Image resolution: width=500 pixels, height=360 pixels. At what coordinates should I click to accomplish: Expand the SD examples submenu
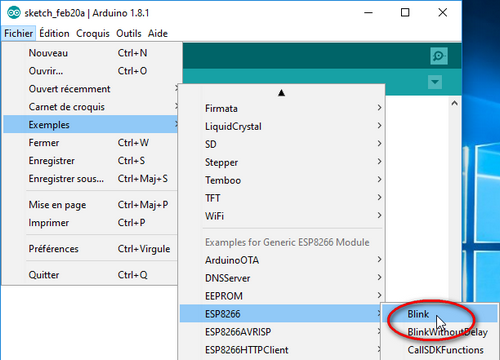pos(282,144)
